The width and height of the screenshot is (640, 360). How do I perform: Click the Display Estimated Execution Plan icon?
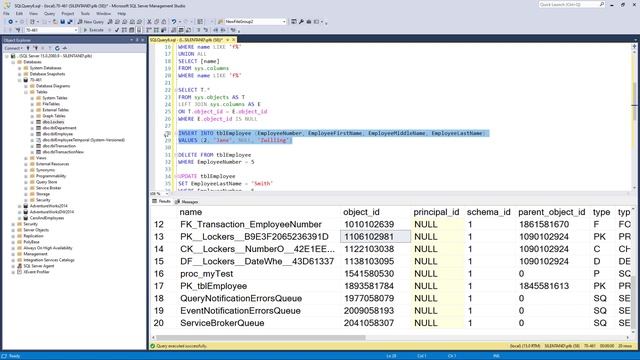coord(124,30)
